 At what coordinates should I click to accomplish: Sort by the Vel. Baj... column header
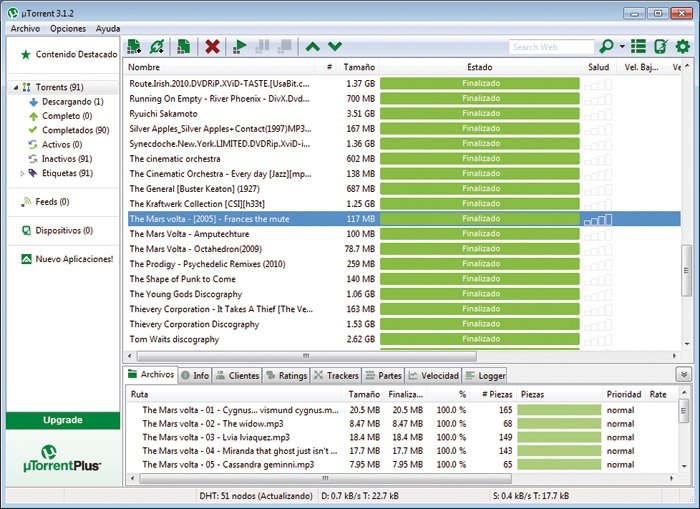(x=641, y=67)
